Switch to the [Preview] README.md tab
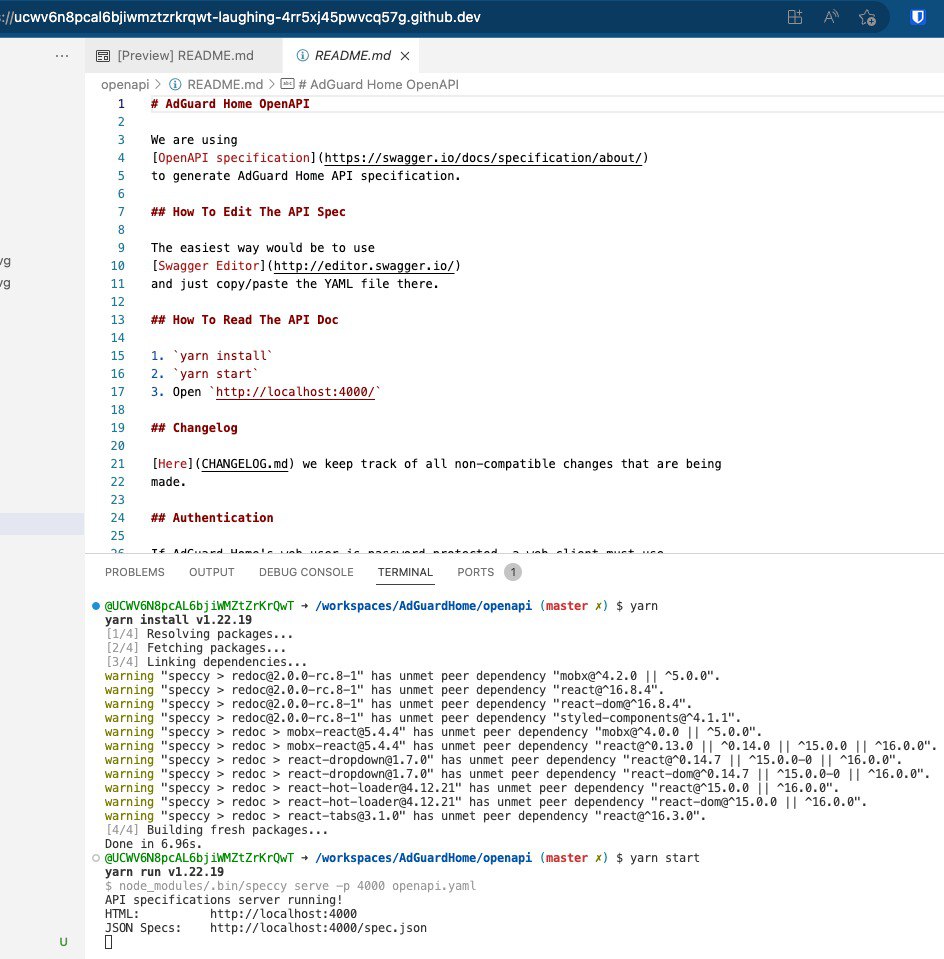Viewport: 944px width, 959px height. point(185,56)
